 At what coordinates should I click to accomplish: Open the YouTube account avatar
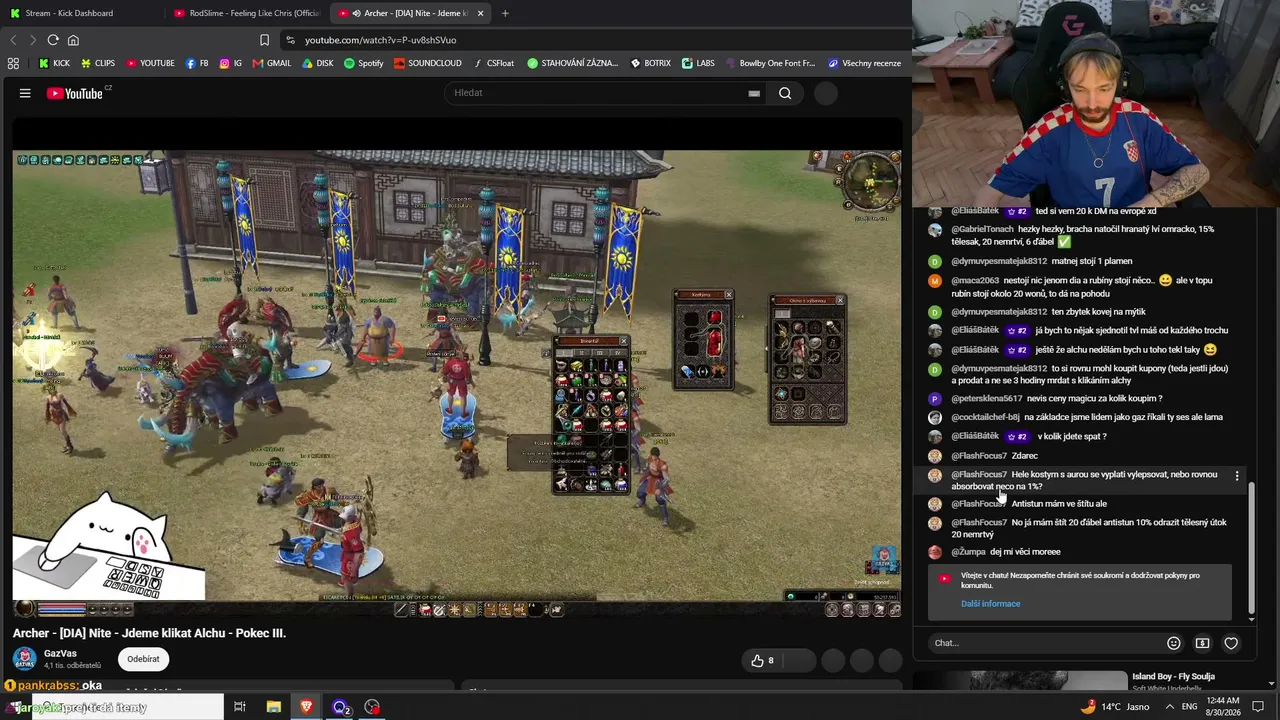coord(826,93)
